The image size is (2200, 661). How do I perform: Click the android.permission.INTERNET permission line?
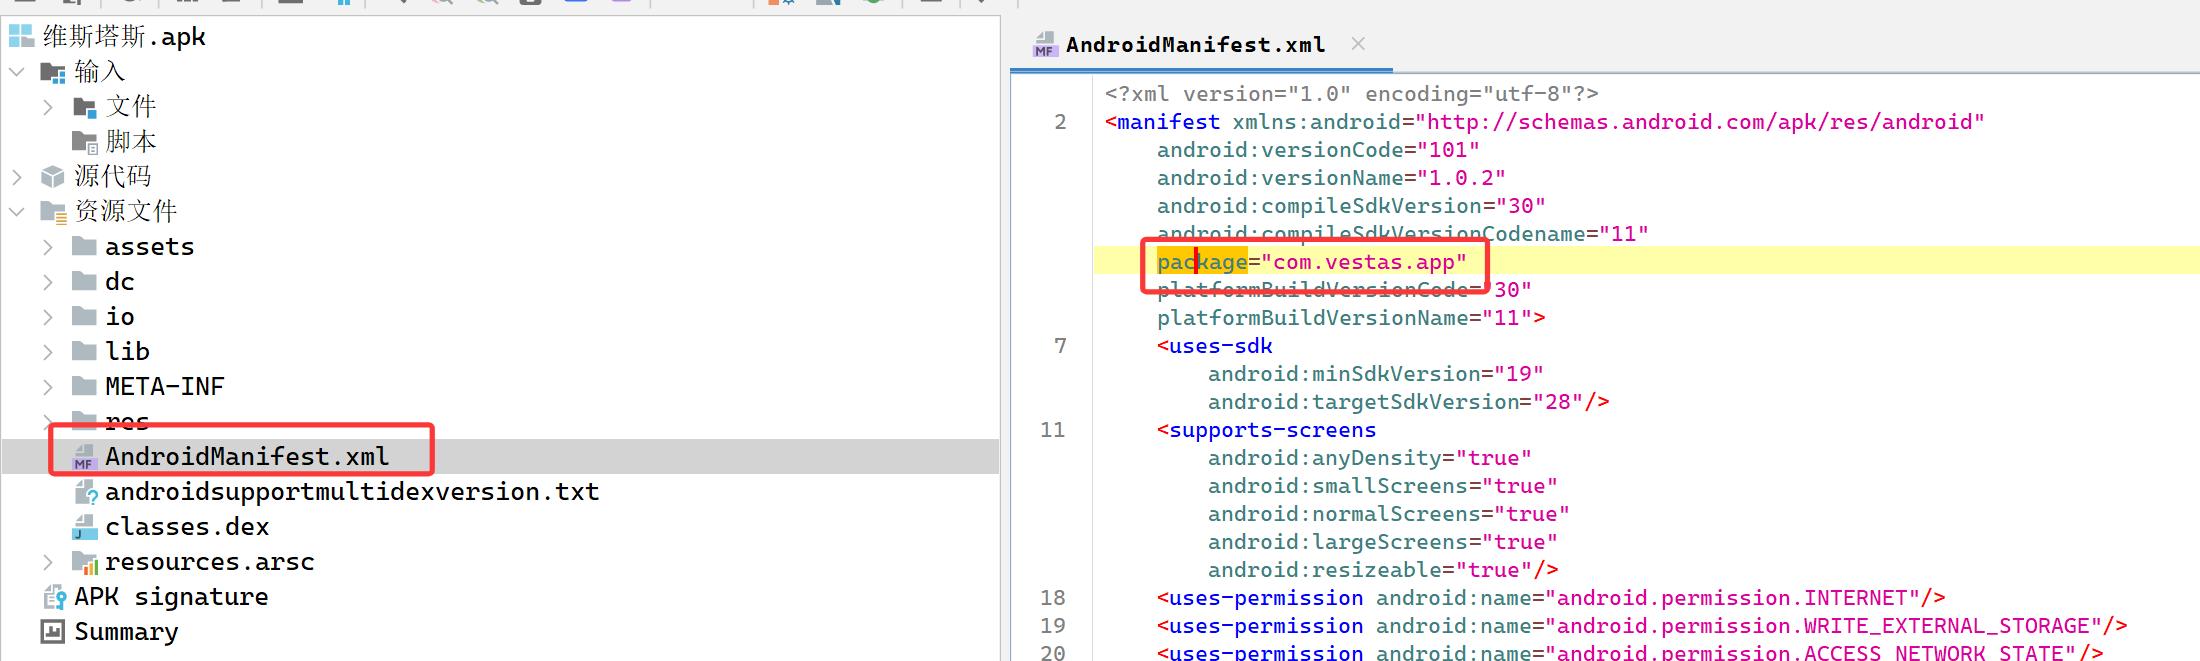(x=1551, y=598)
